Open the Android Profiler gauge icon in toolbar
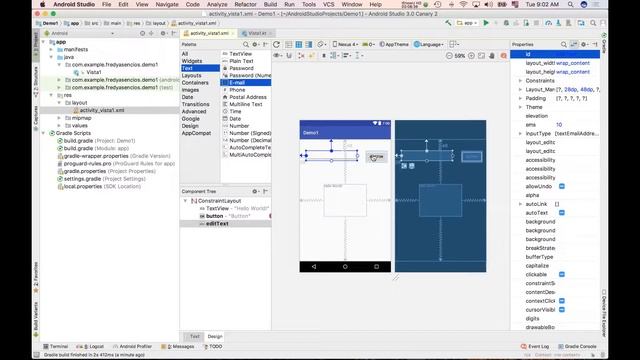 548,23
